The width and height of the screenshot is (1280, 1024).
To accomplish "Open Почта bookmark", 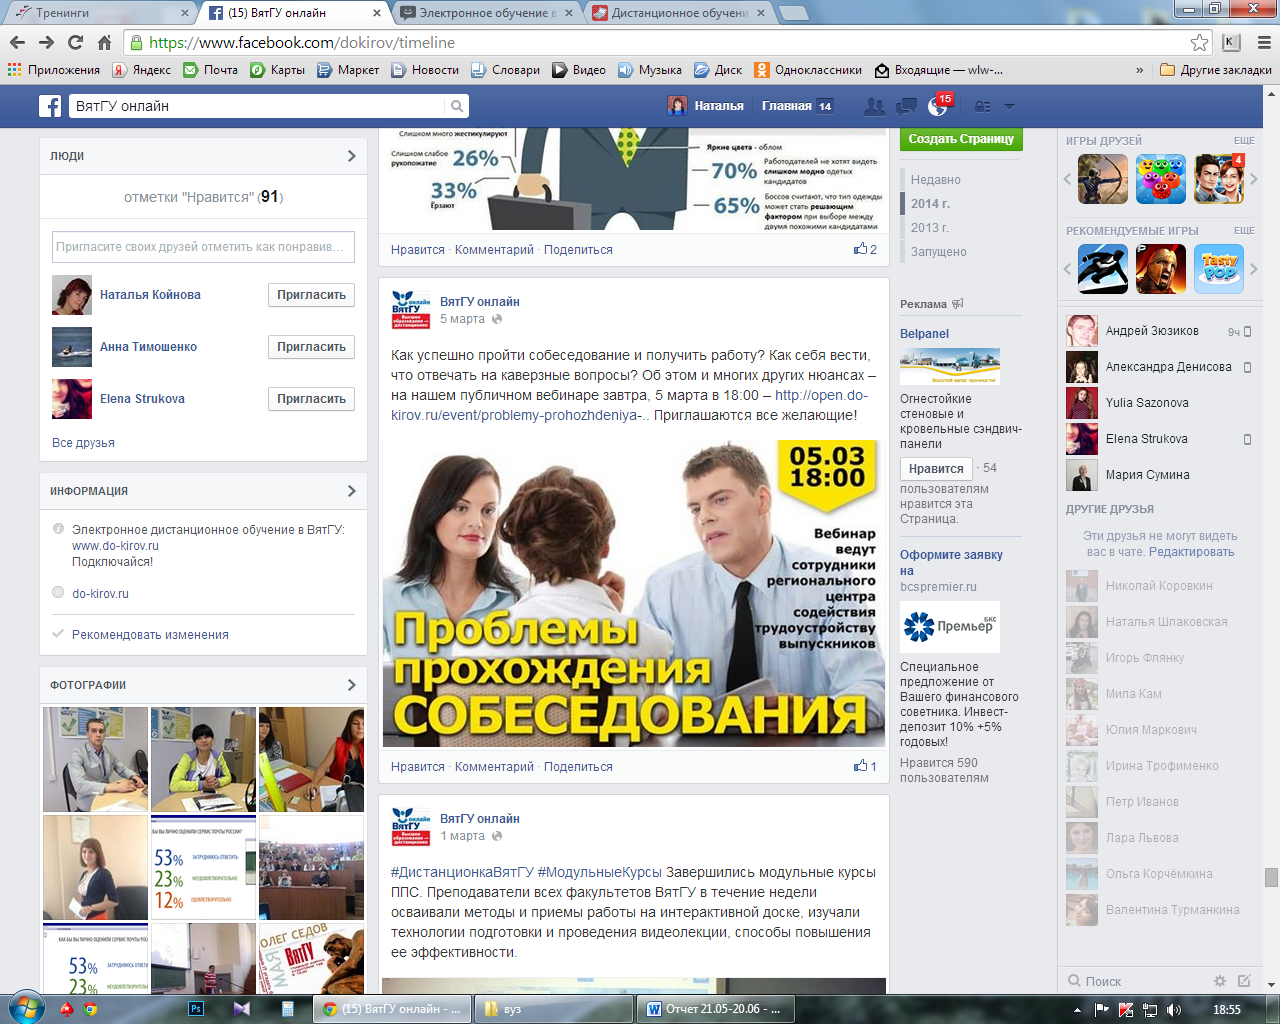I will point(211,70).
